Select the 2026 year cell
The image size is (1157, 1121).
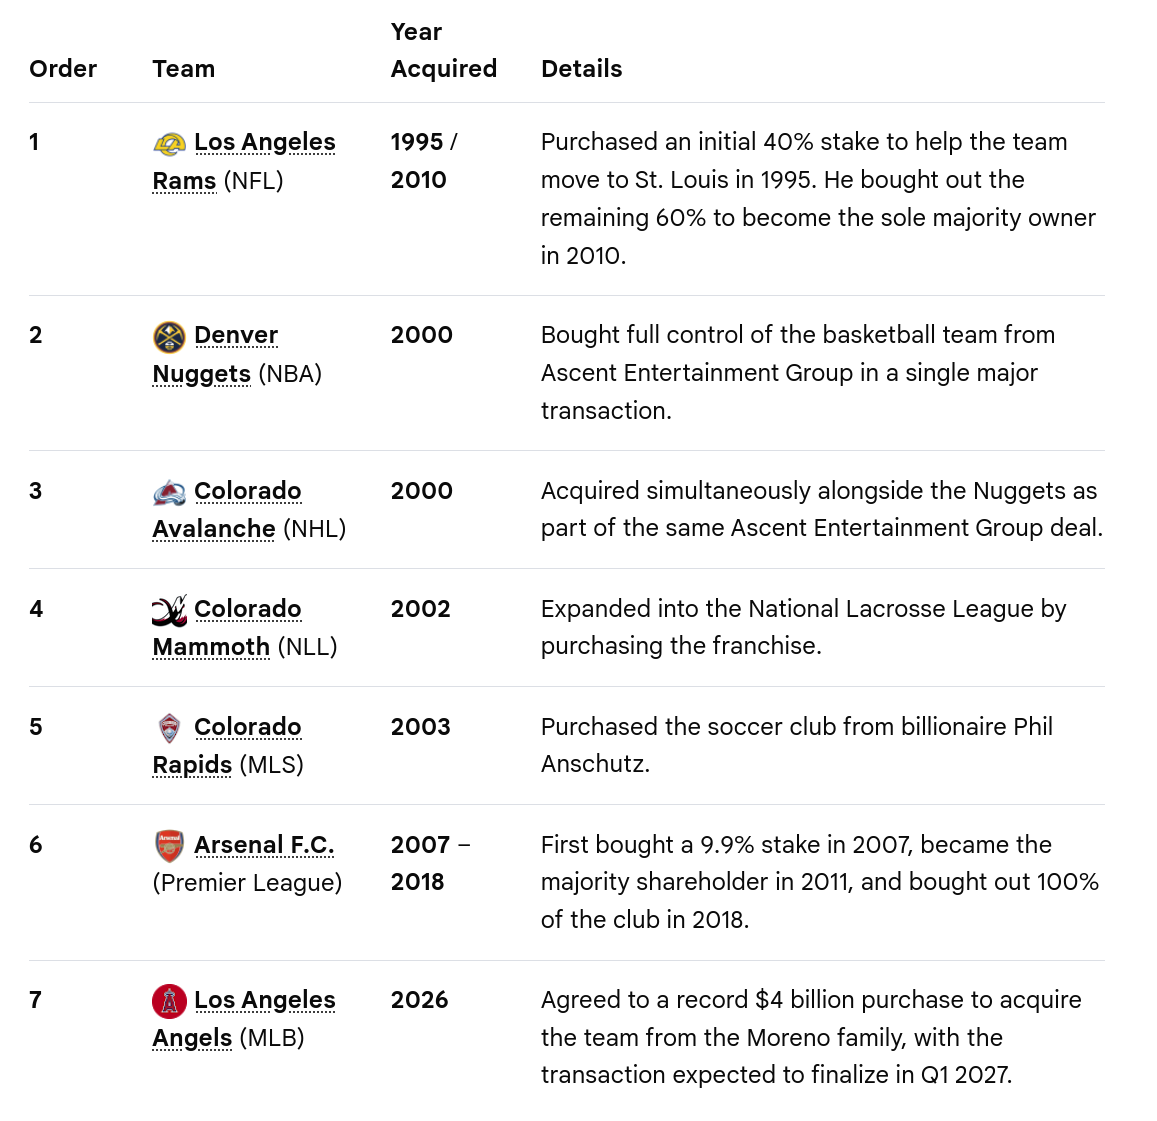(x=419, y=1000)
